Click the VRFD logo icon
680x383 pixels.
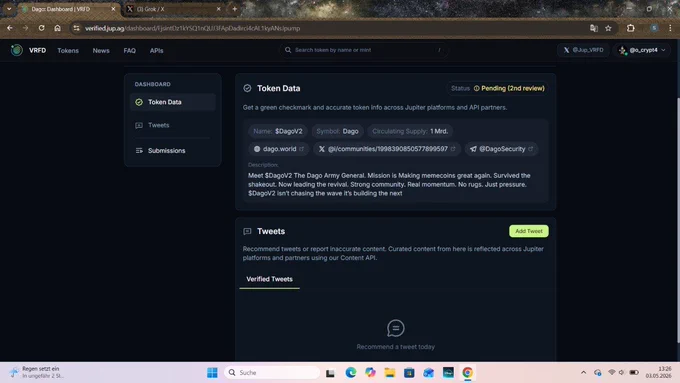click(x=16, y=50)
